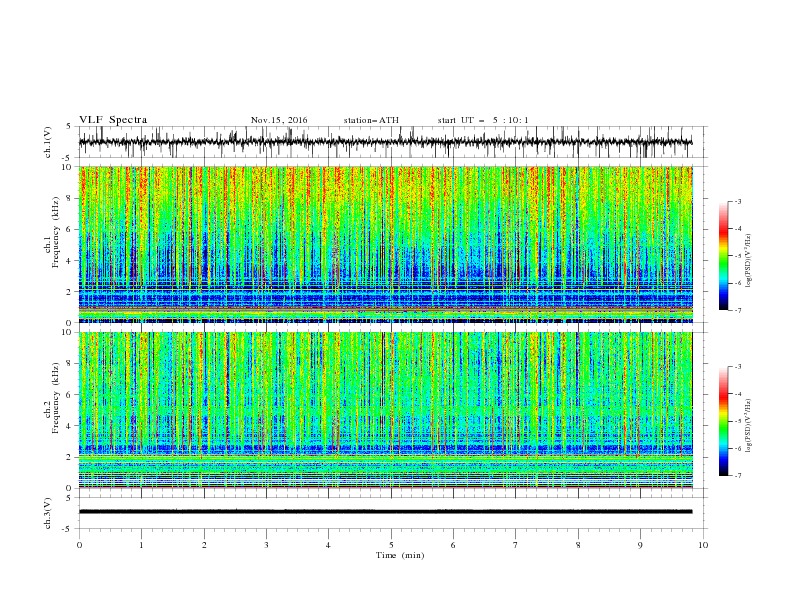This screenshot has width=792, height=612.
Task: Click time axis tick label "0"
Action: click(79, 545)
